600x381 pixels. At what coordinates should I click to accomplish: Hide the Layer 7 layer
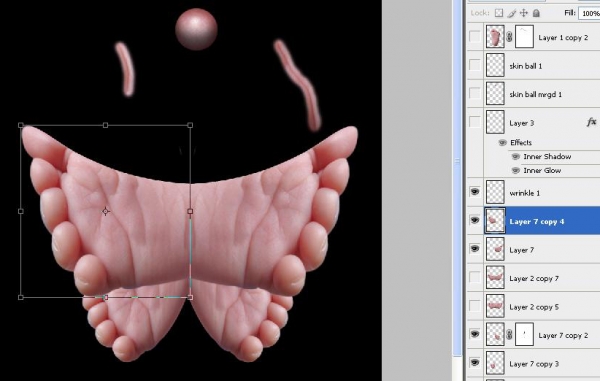coord(474,249)
